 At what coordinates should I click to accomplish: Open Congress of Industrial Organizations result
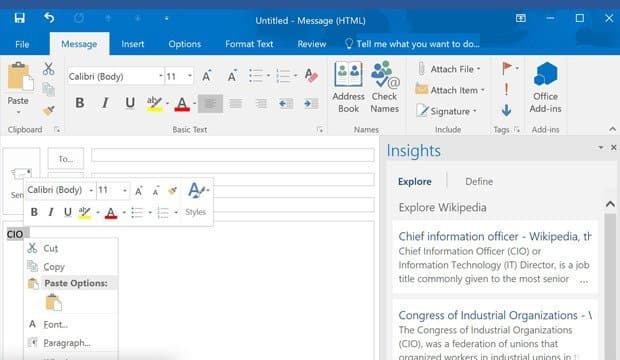point(495,315)
